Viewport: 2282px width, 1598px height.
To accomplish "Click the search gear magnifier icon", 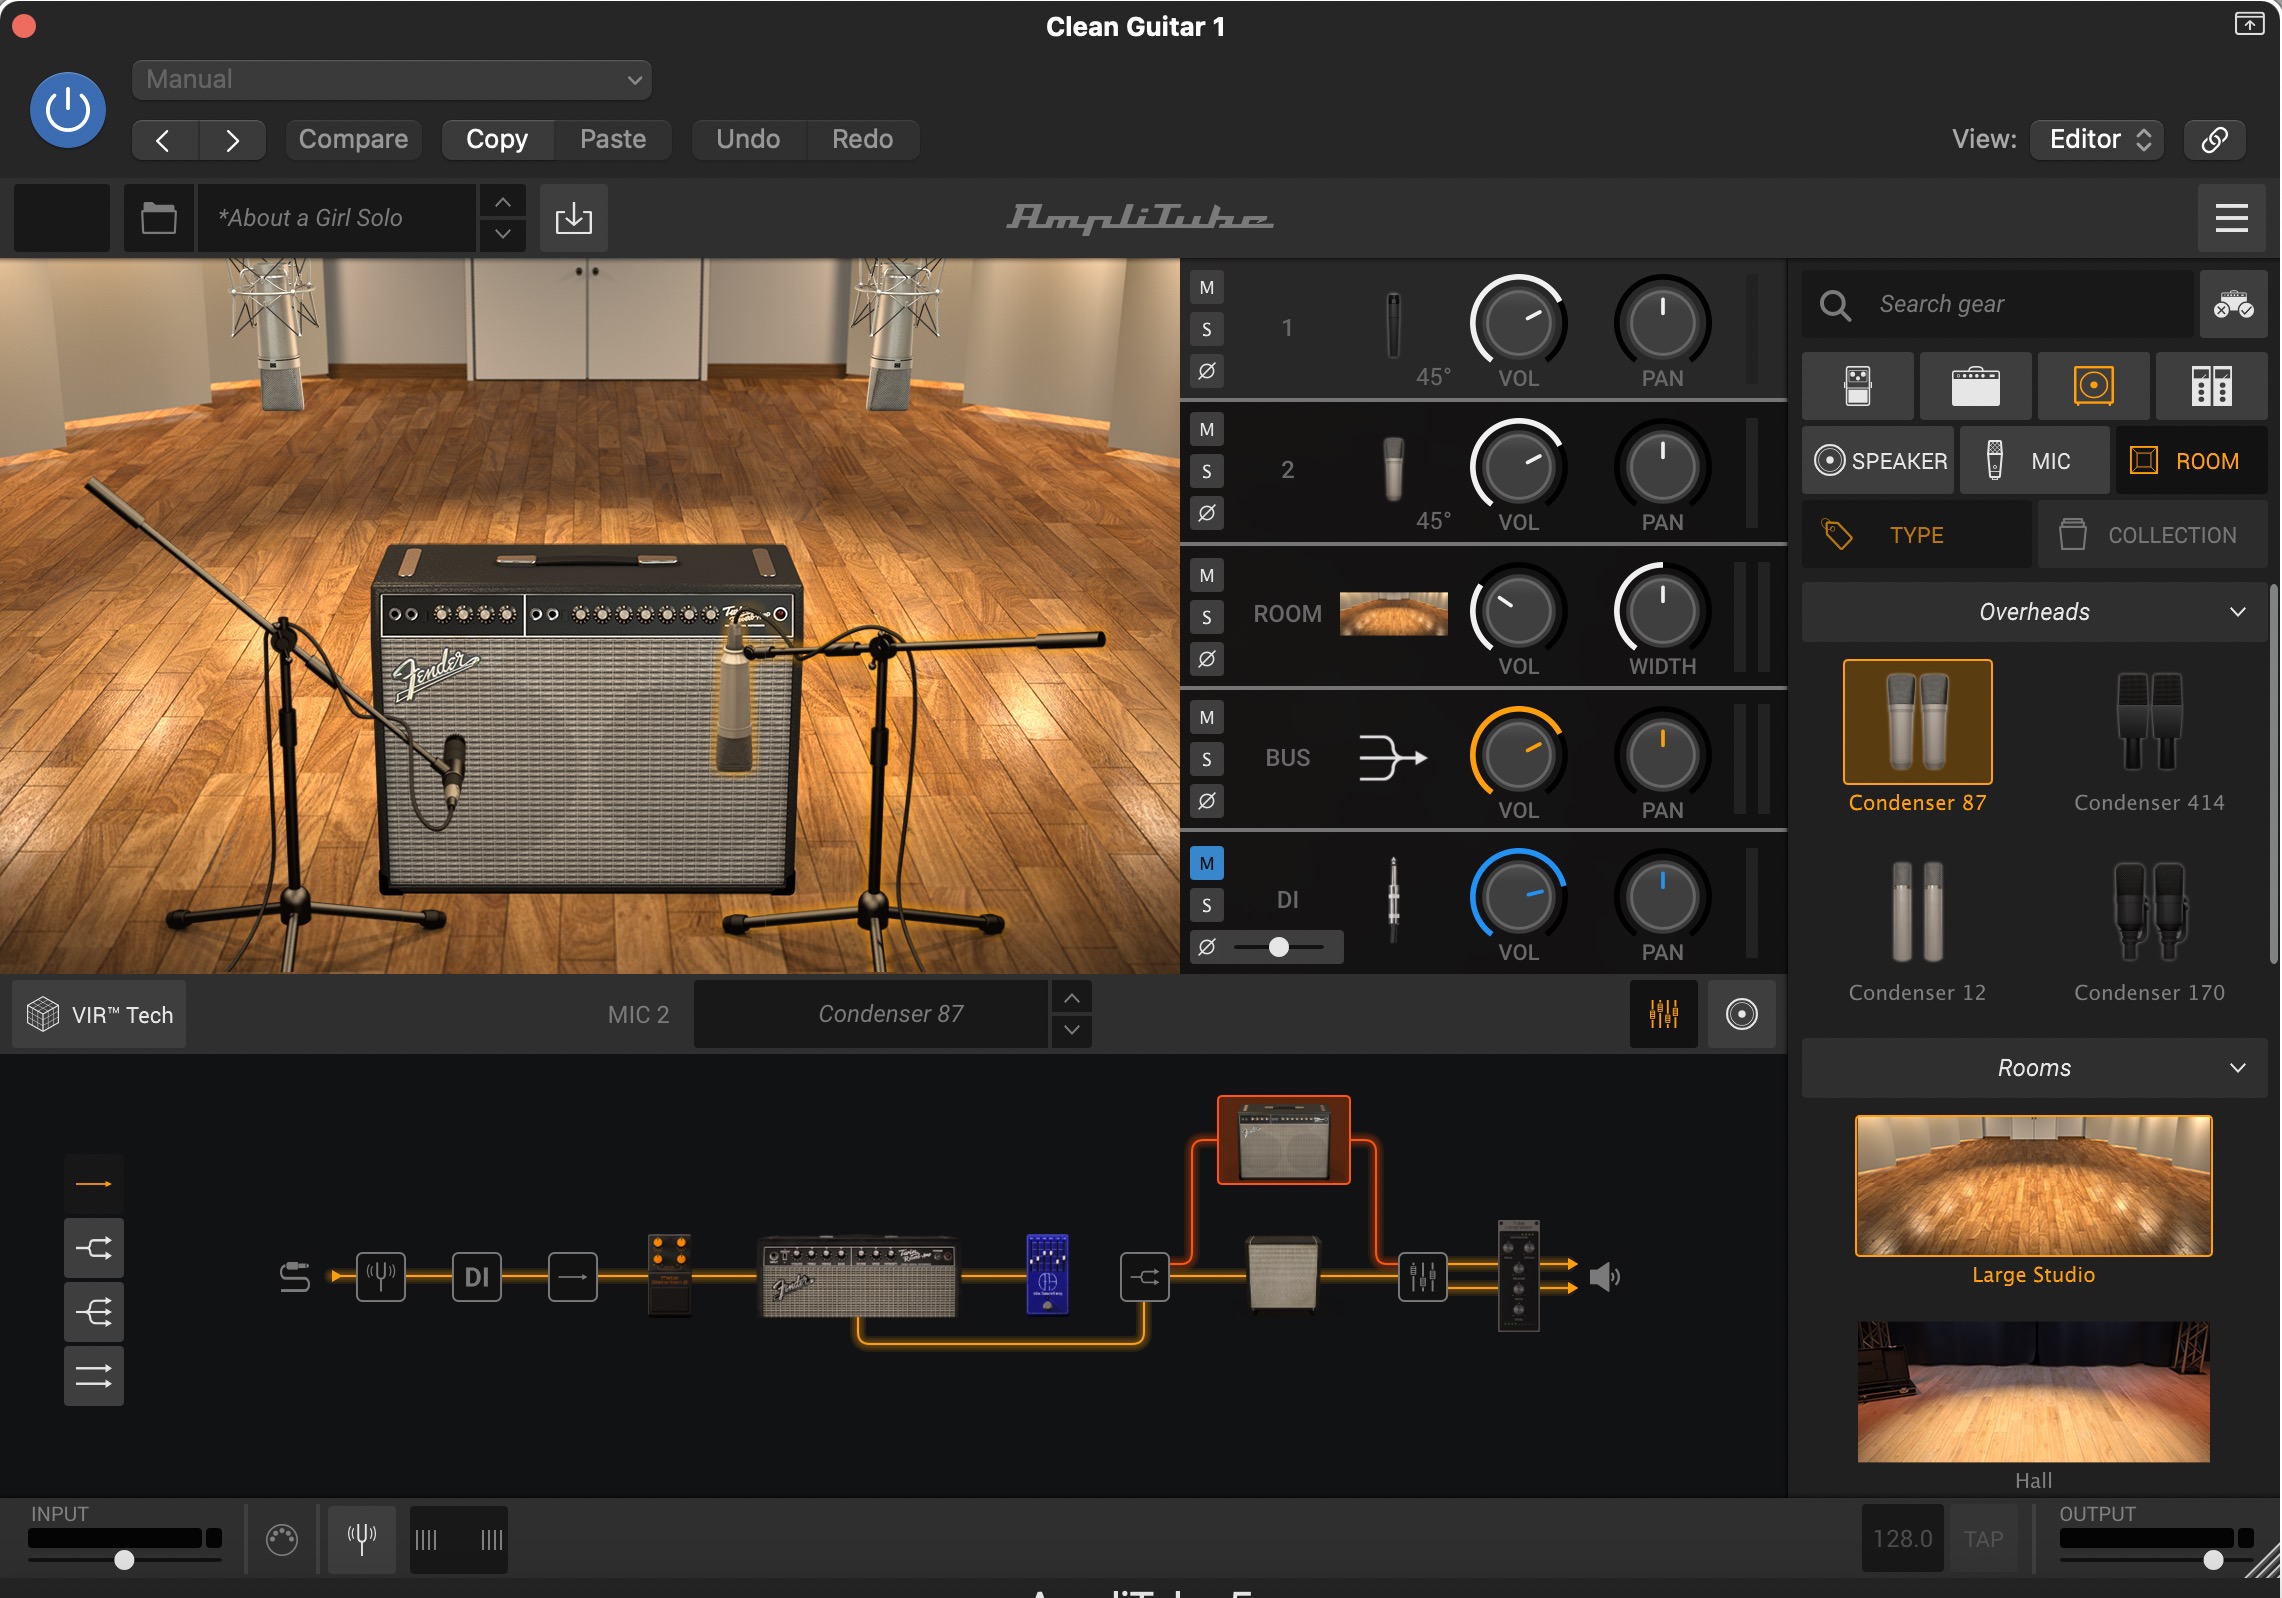I will click(x=1835, y=305).
